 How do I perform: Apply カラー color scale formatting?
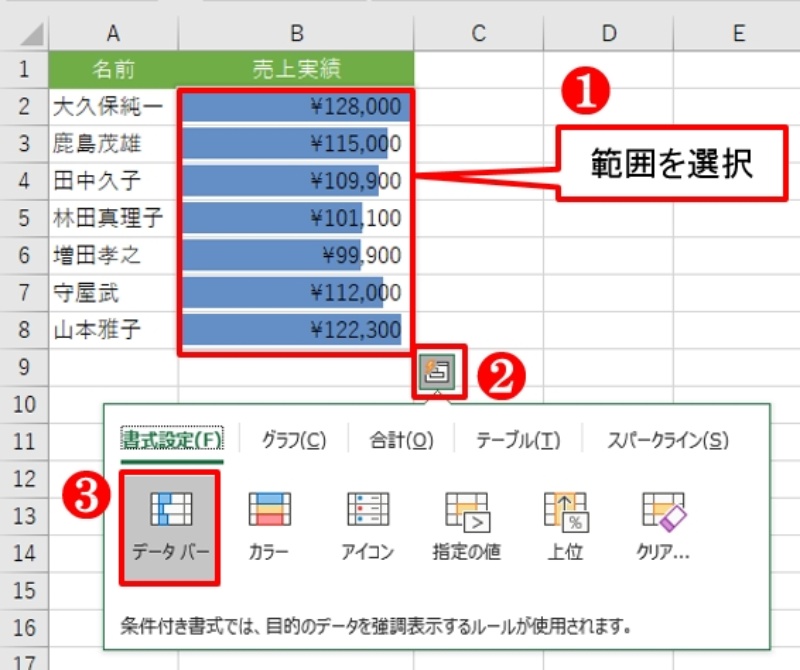269,526
